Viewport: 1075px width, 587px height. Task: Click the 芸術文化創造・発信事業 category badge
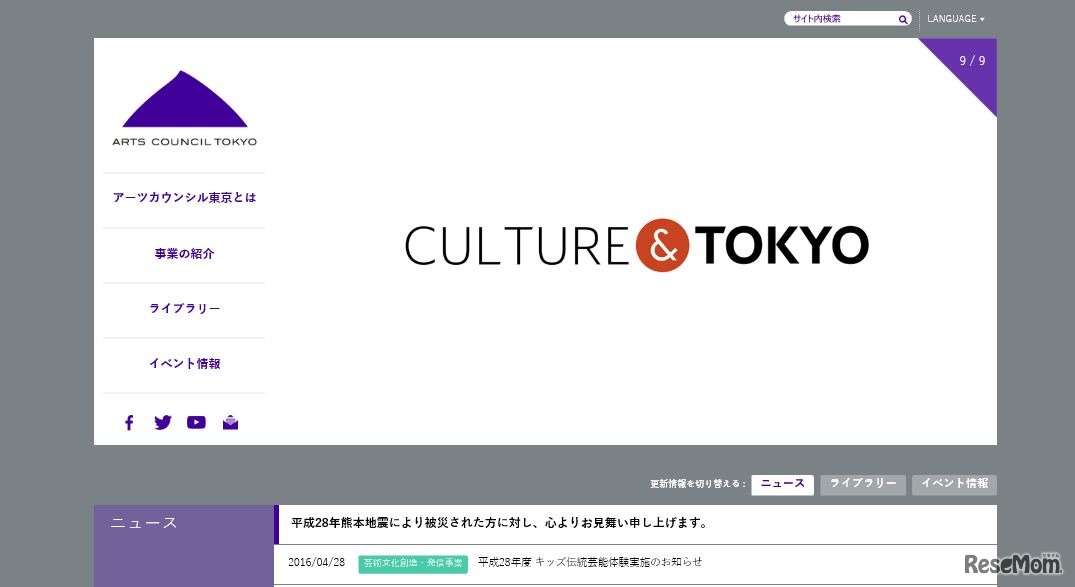(x=412, y=563)
